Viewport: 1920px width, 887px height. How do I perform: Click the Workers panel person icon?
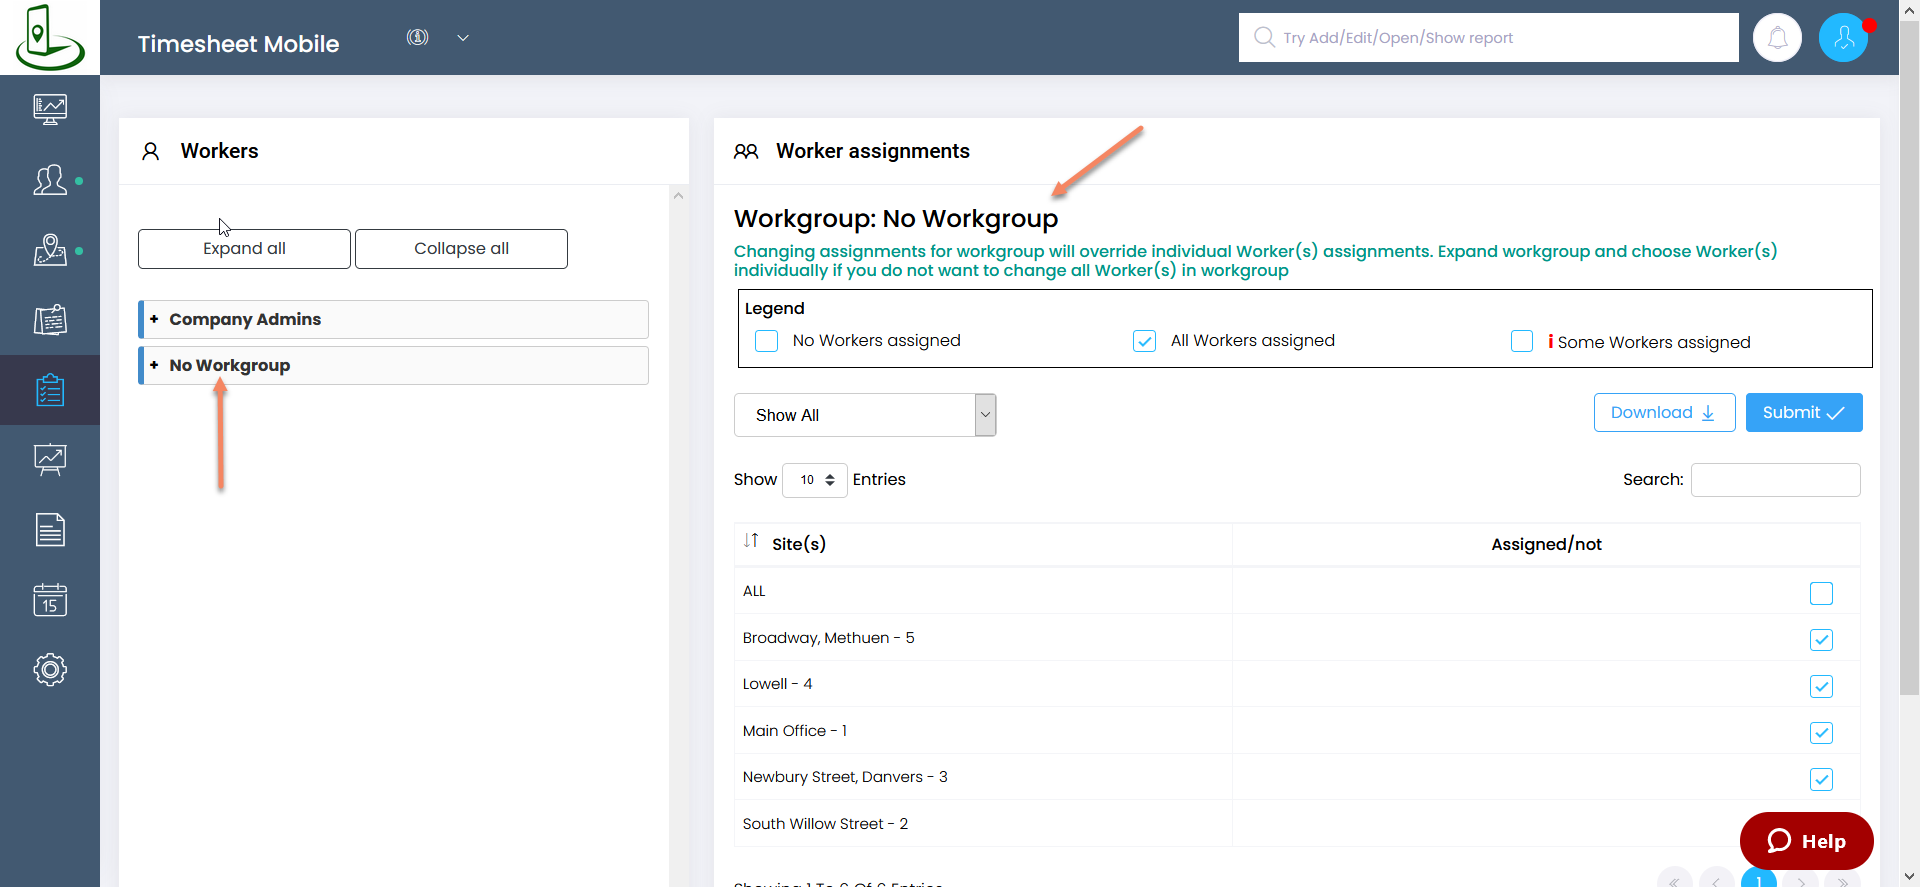(151, 152)
